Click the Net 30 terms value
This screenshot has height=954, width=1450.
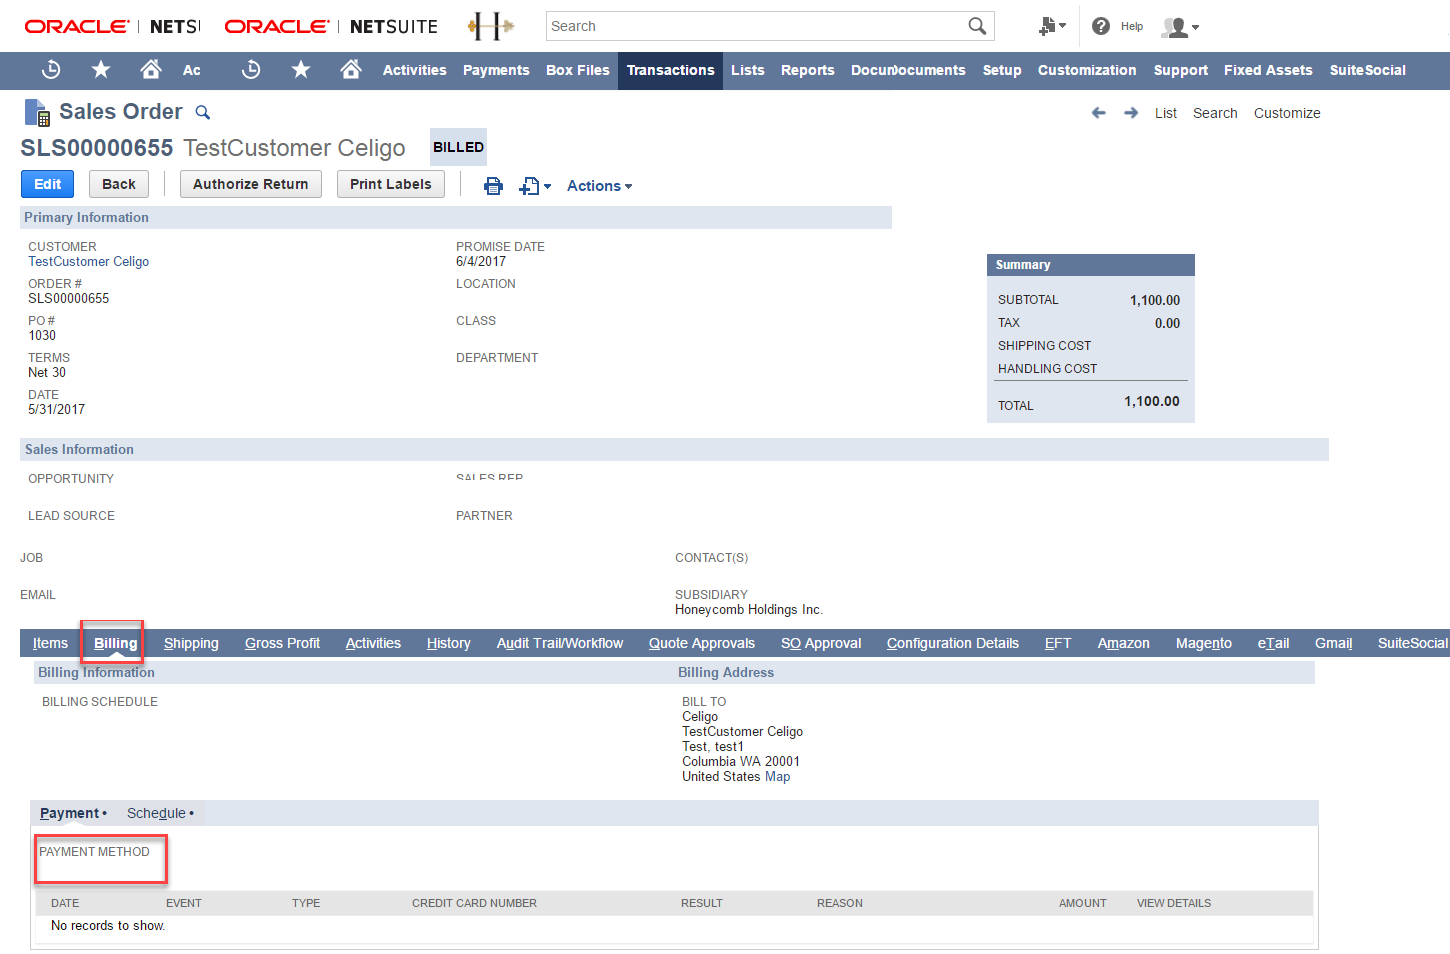pos(47,372)
